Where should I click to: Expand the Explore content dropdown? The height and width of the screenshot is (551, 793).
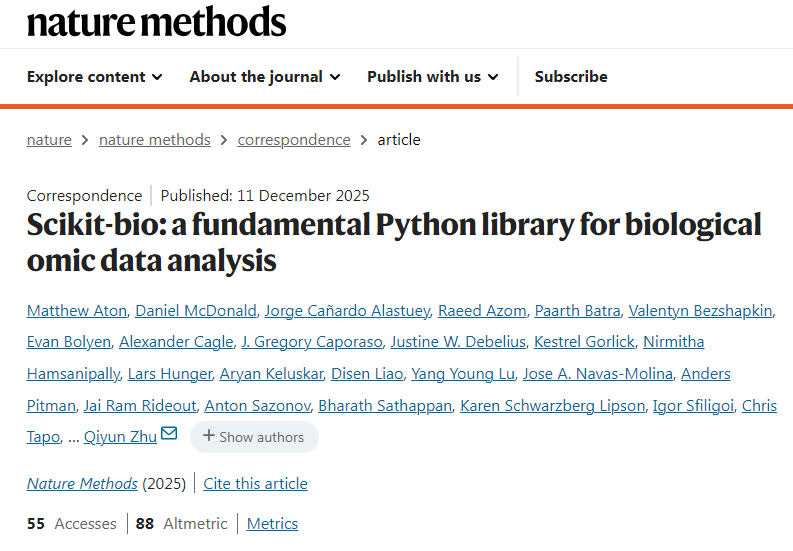point(94,76)
